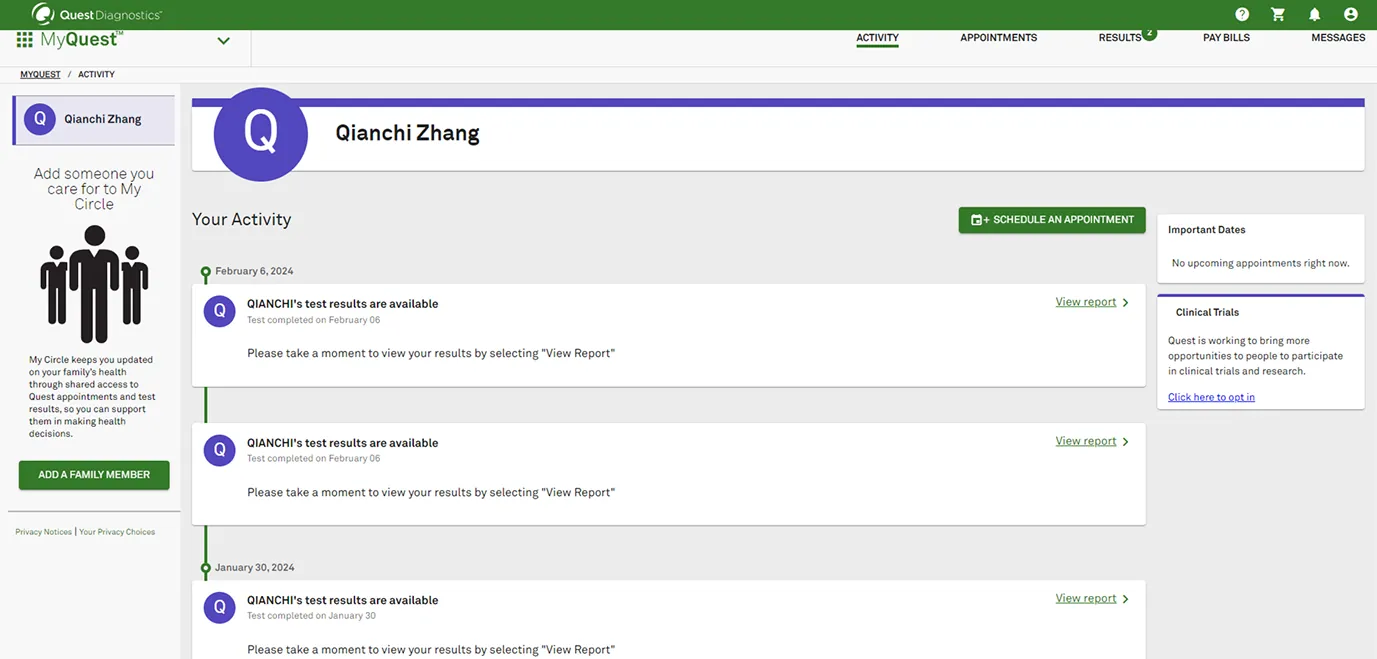The image size is (1377, 659).
Task: Switch to the Appointments tab
Action: 998,38
